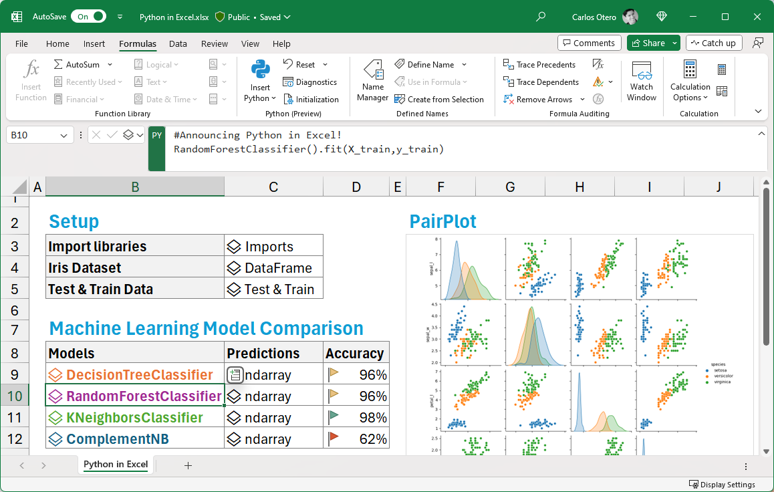Click the Import libraries cell

[135, 246]
